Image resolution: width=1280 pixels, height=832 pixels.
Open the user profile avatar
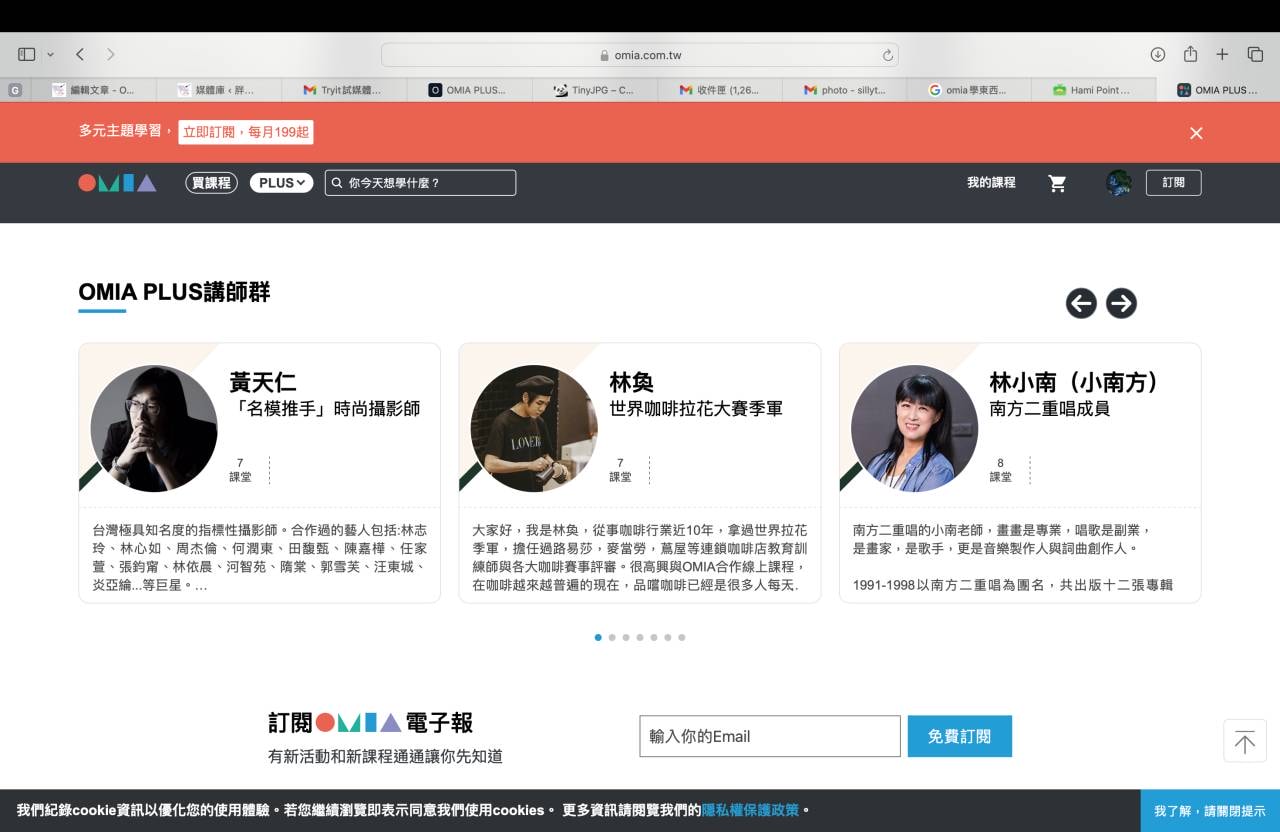[1119, 183]
